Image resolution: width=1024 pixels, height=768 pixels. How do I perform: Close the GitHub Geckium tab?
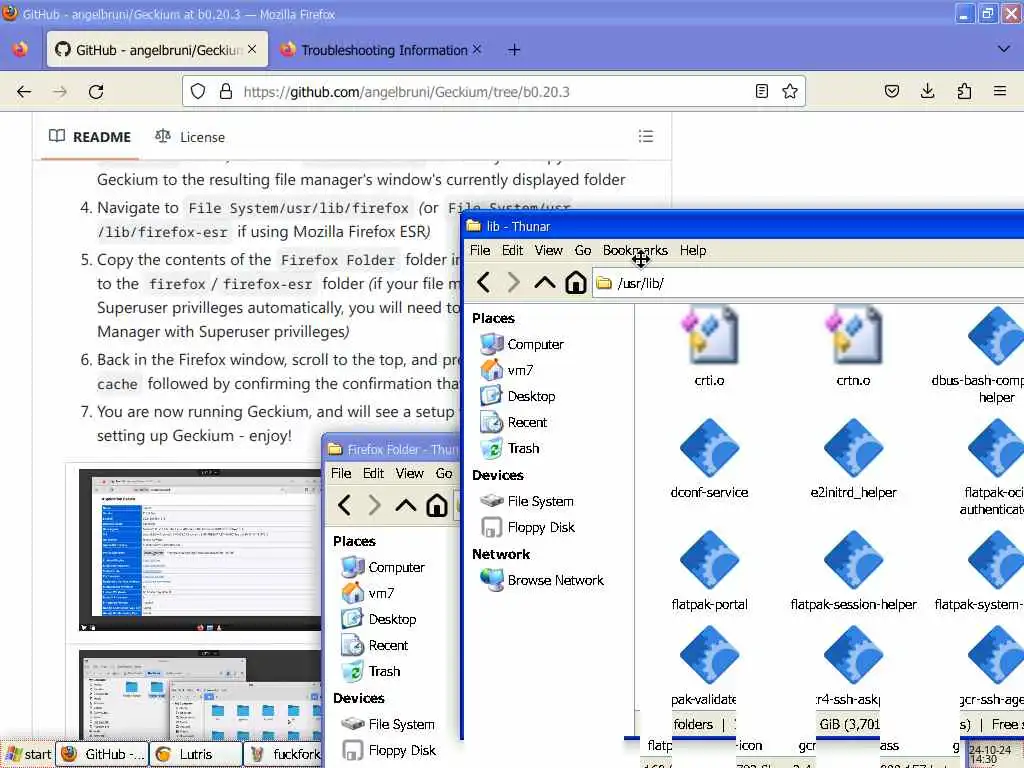[x=252, y=50]
